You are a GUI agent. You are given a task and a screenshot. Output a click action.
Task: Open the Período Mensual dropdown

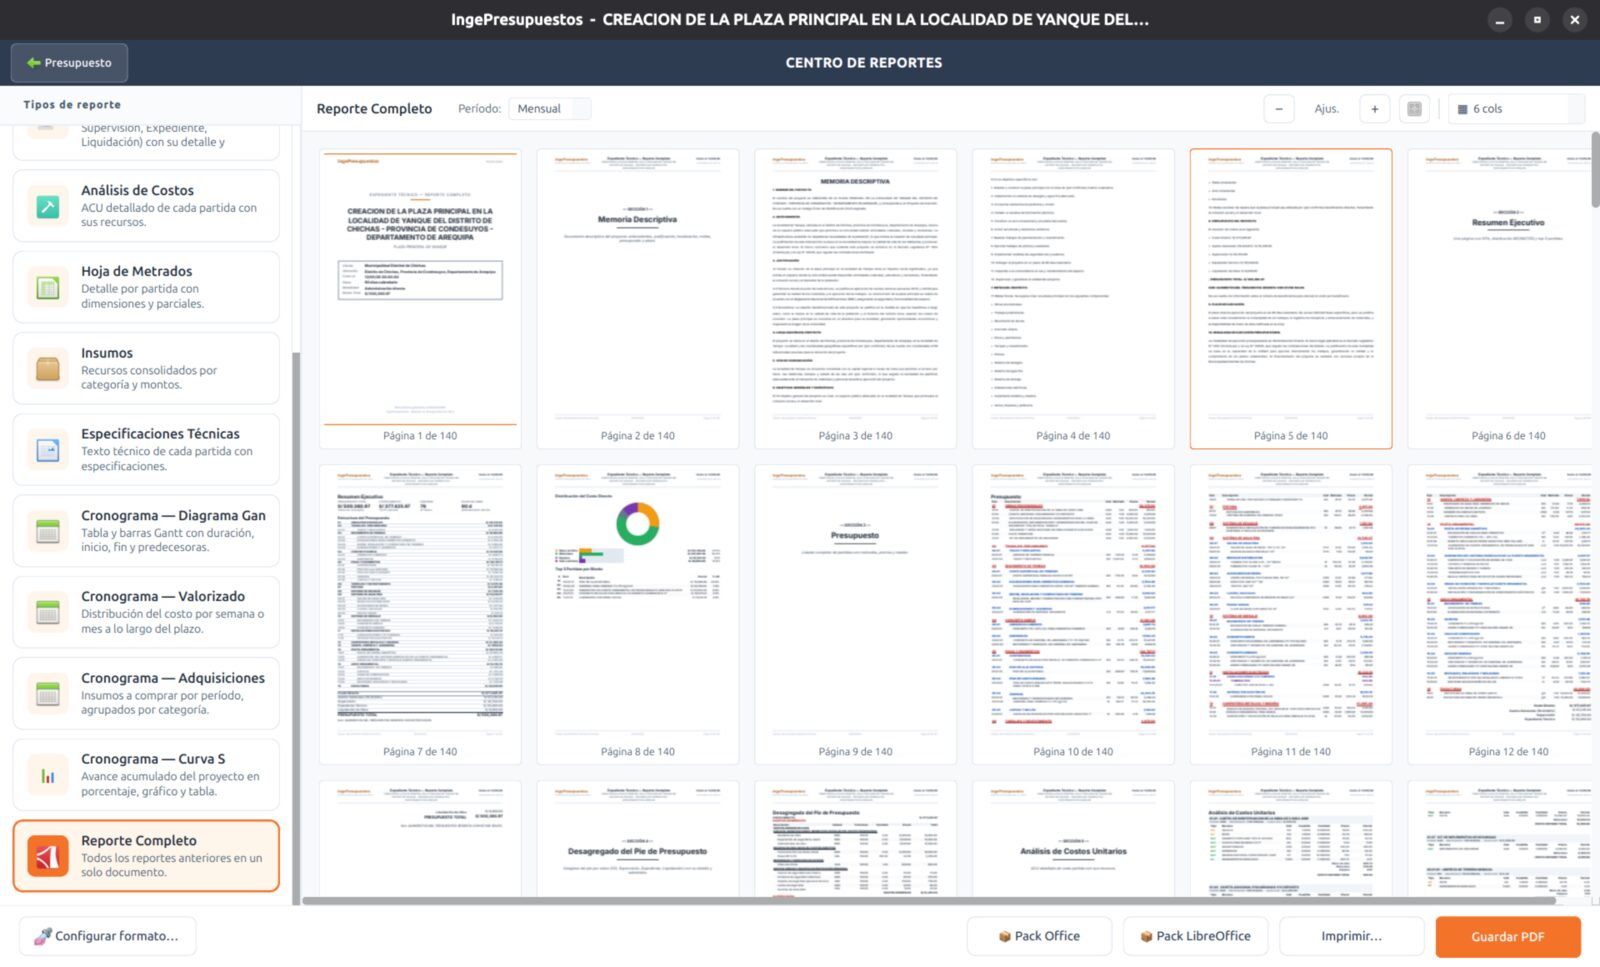click(x=550, y=109)
